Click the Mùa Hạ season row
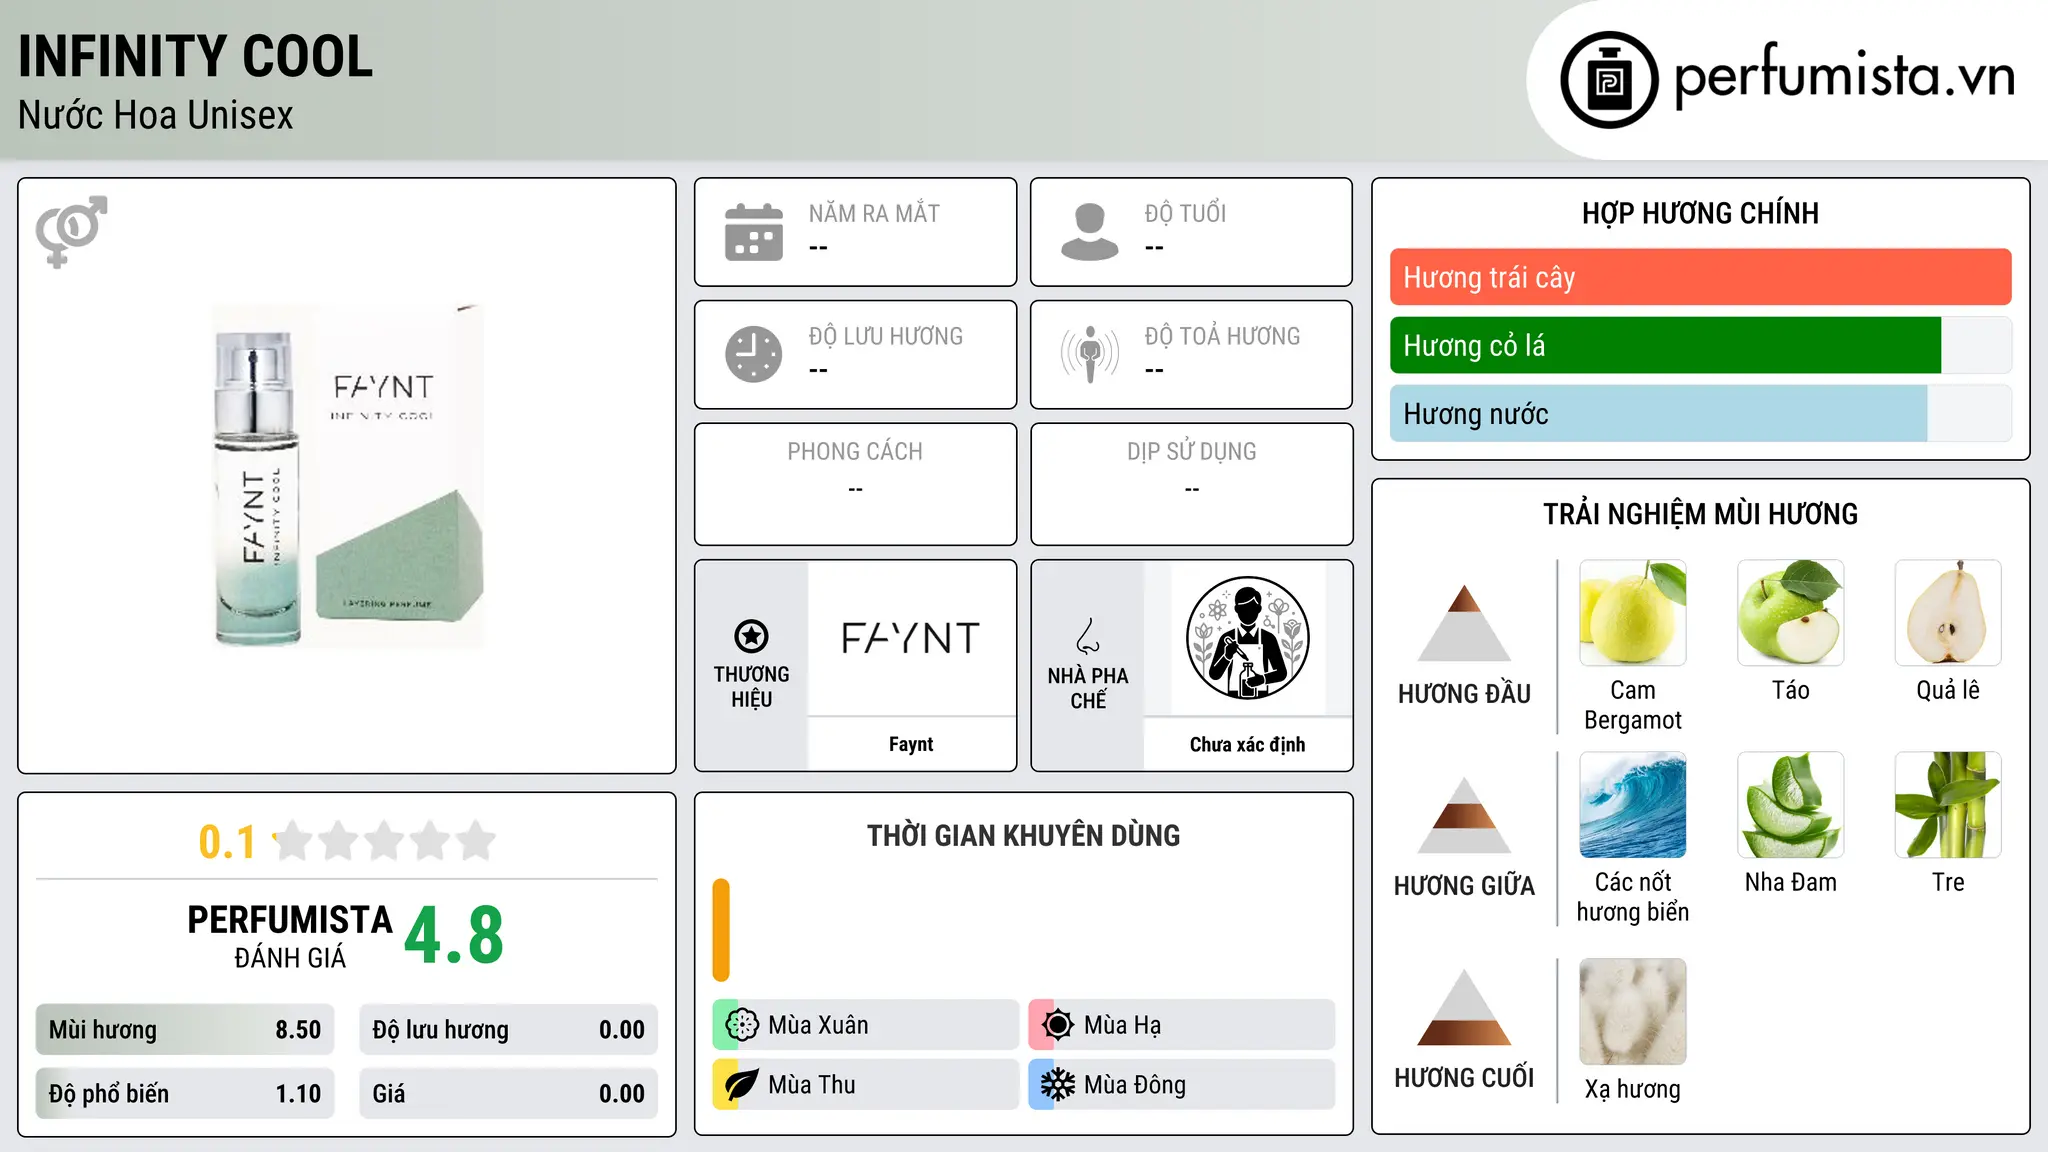The width and height of the screenshot is (2048, 1152). tap(1182, 1025)
